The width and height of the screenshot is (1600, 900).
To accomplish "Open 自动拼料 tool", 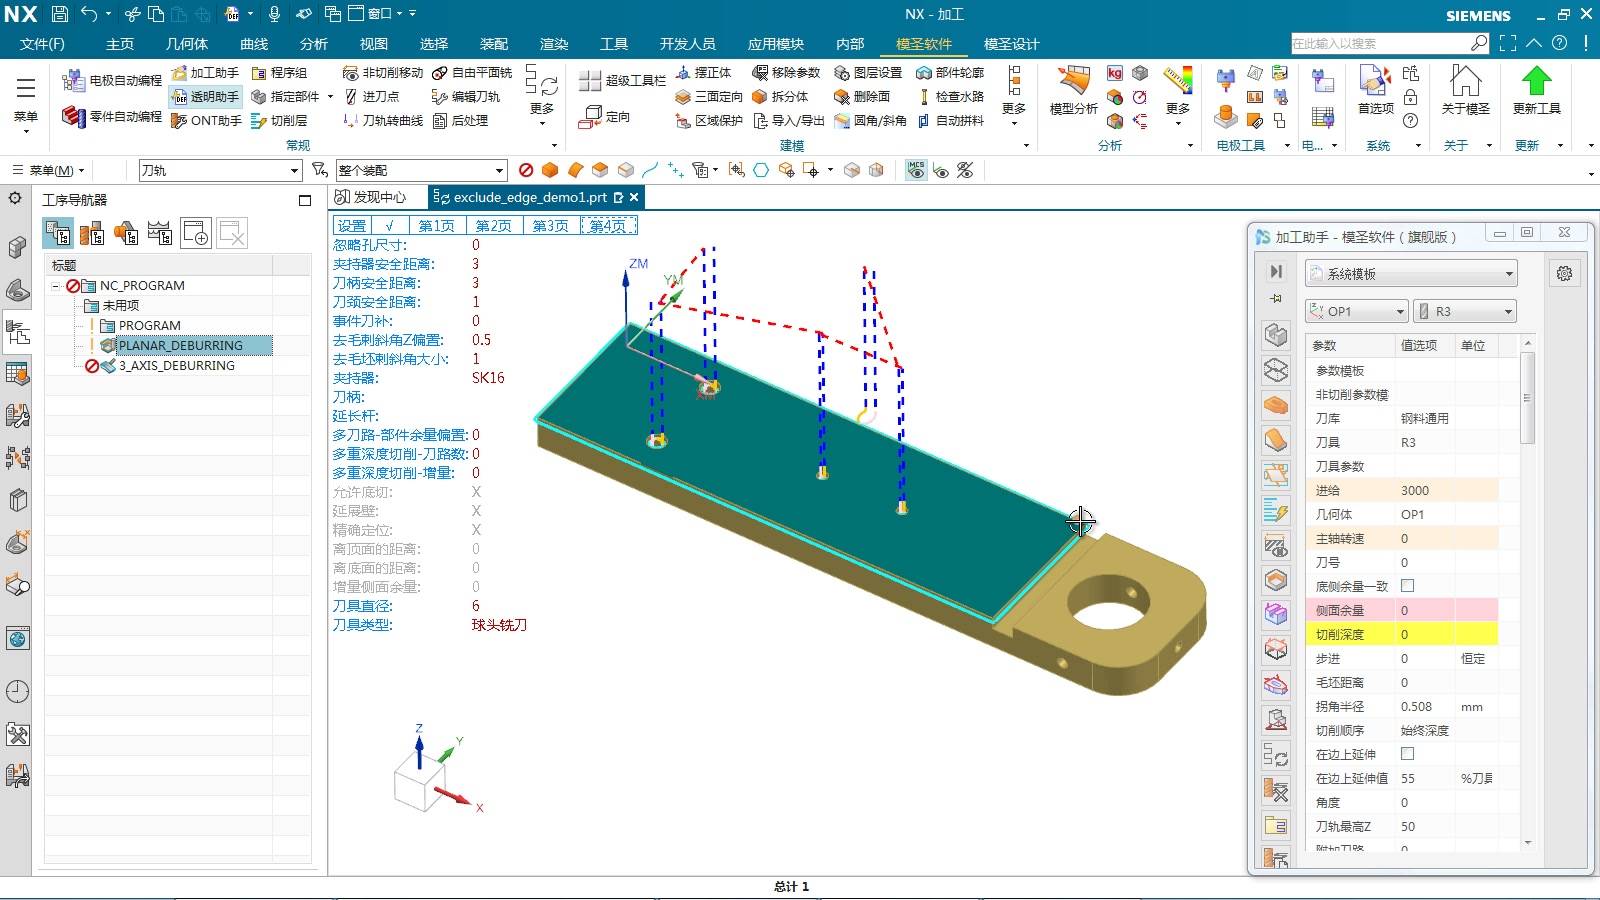I will (x=950, y=121).
